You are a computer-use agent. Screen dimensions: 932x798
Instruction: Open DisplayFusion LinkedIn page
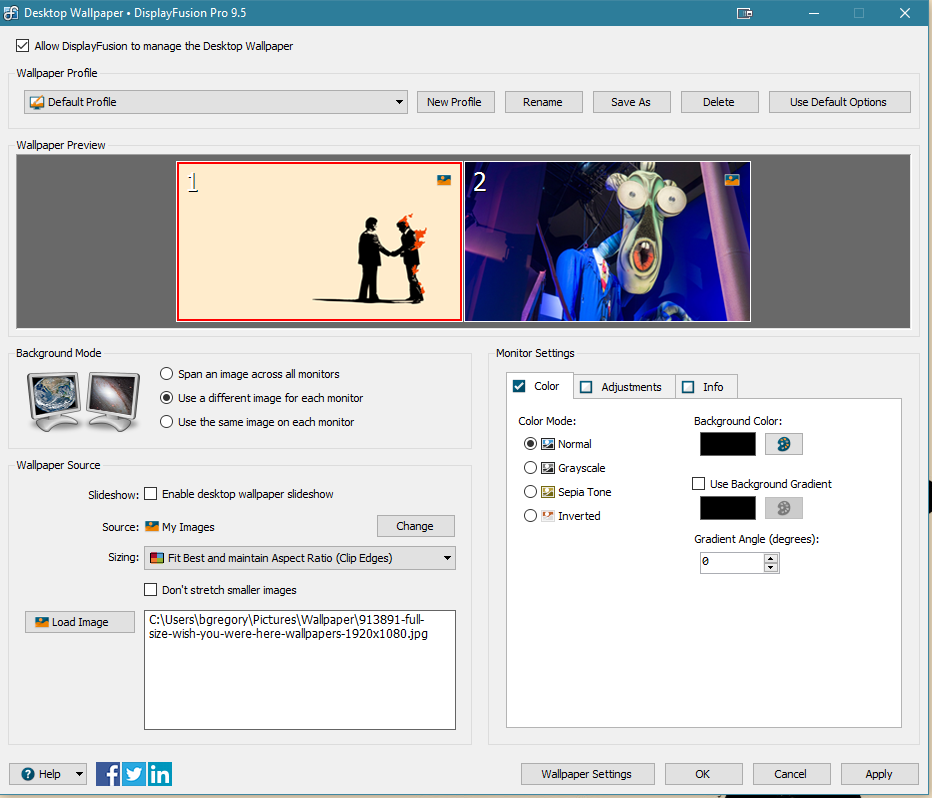click(x=160, y=774)
